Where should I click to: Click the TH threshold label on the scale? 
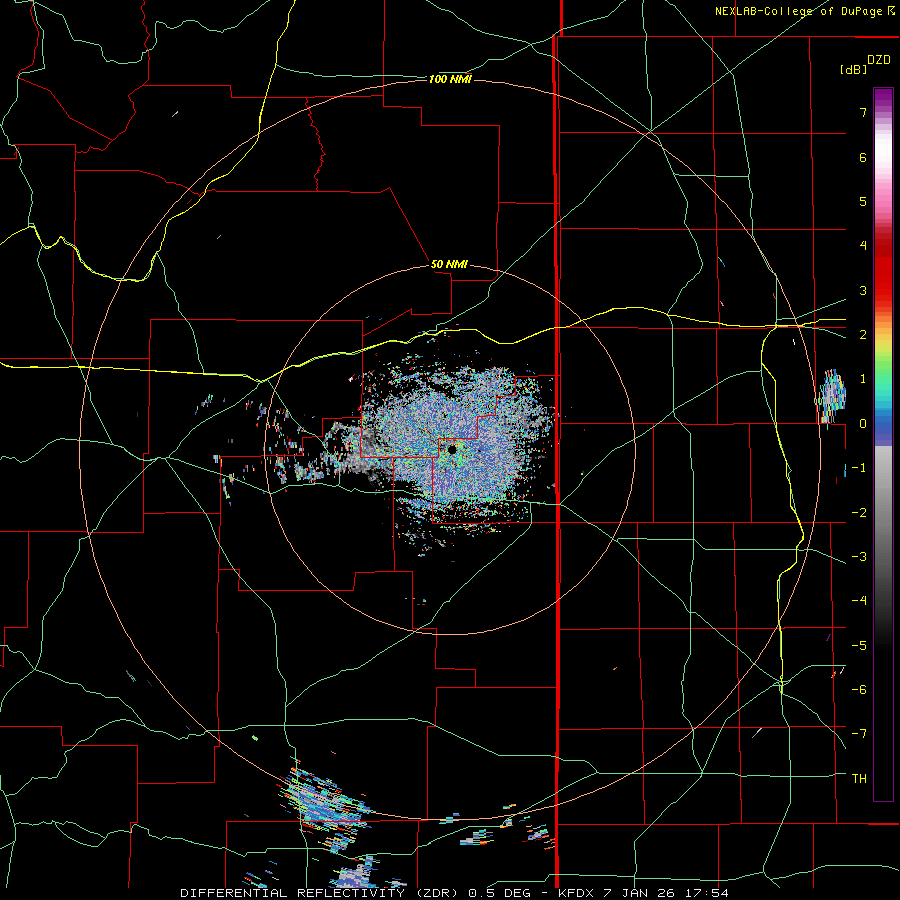coord(859,779)
